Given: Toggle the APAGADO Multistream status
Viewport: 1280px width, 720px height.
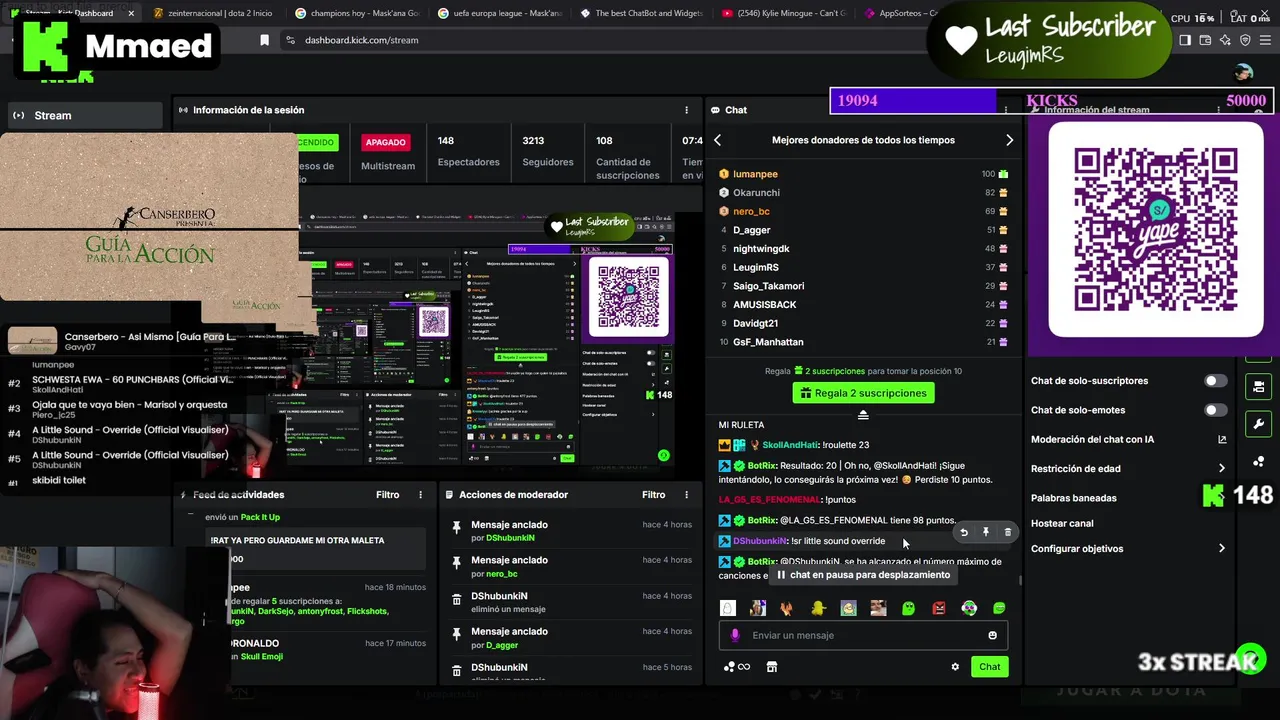Looking at the screenshot, I should click(x=388, y=143).
